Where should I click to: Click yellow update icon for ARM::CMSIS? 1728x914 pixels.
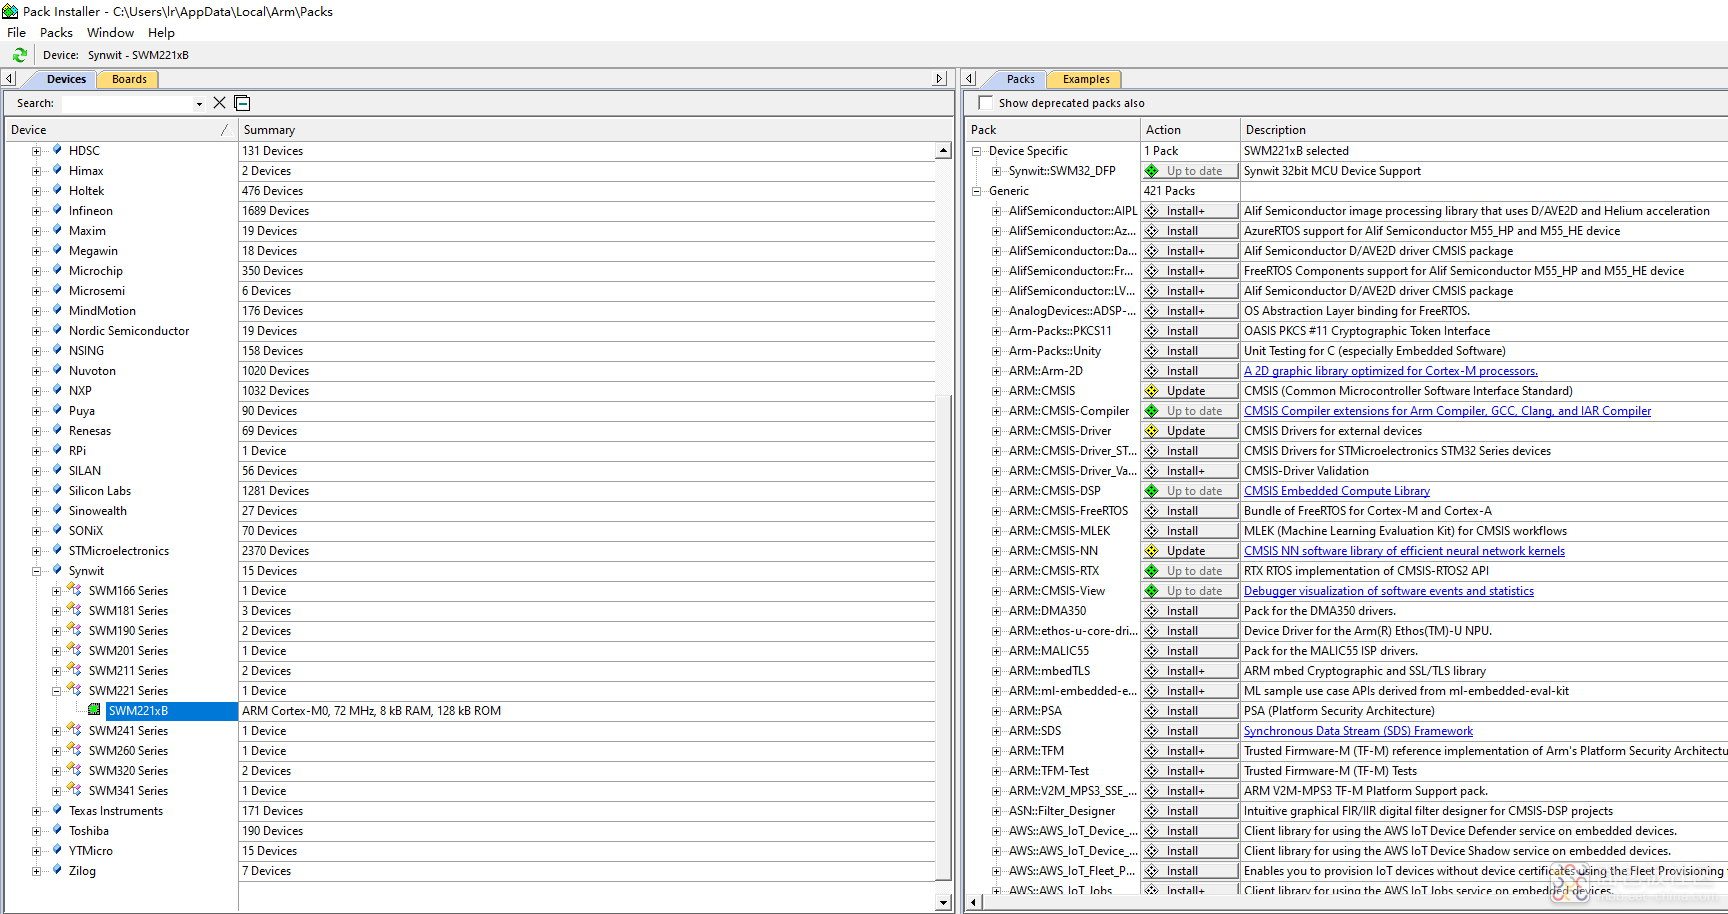[x=1152, y=391]
